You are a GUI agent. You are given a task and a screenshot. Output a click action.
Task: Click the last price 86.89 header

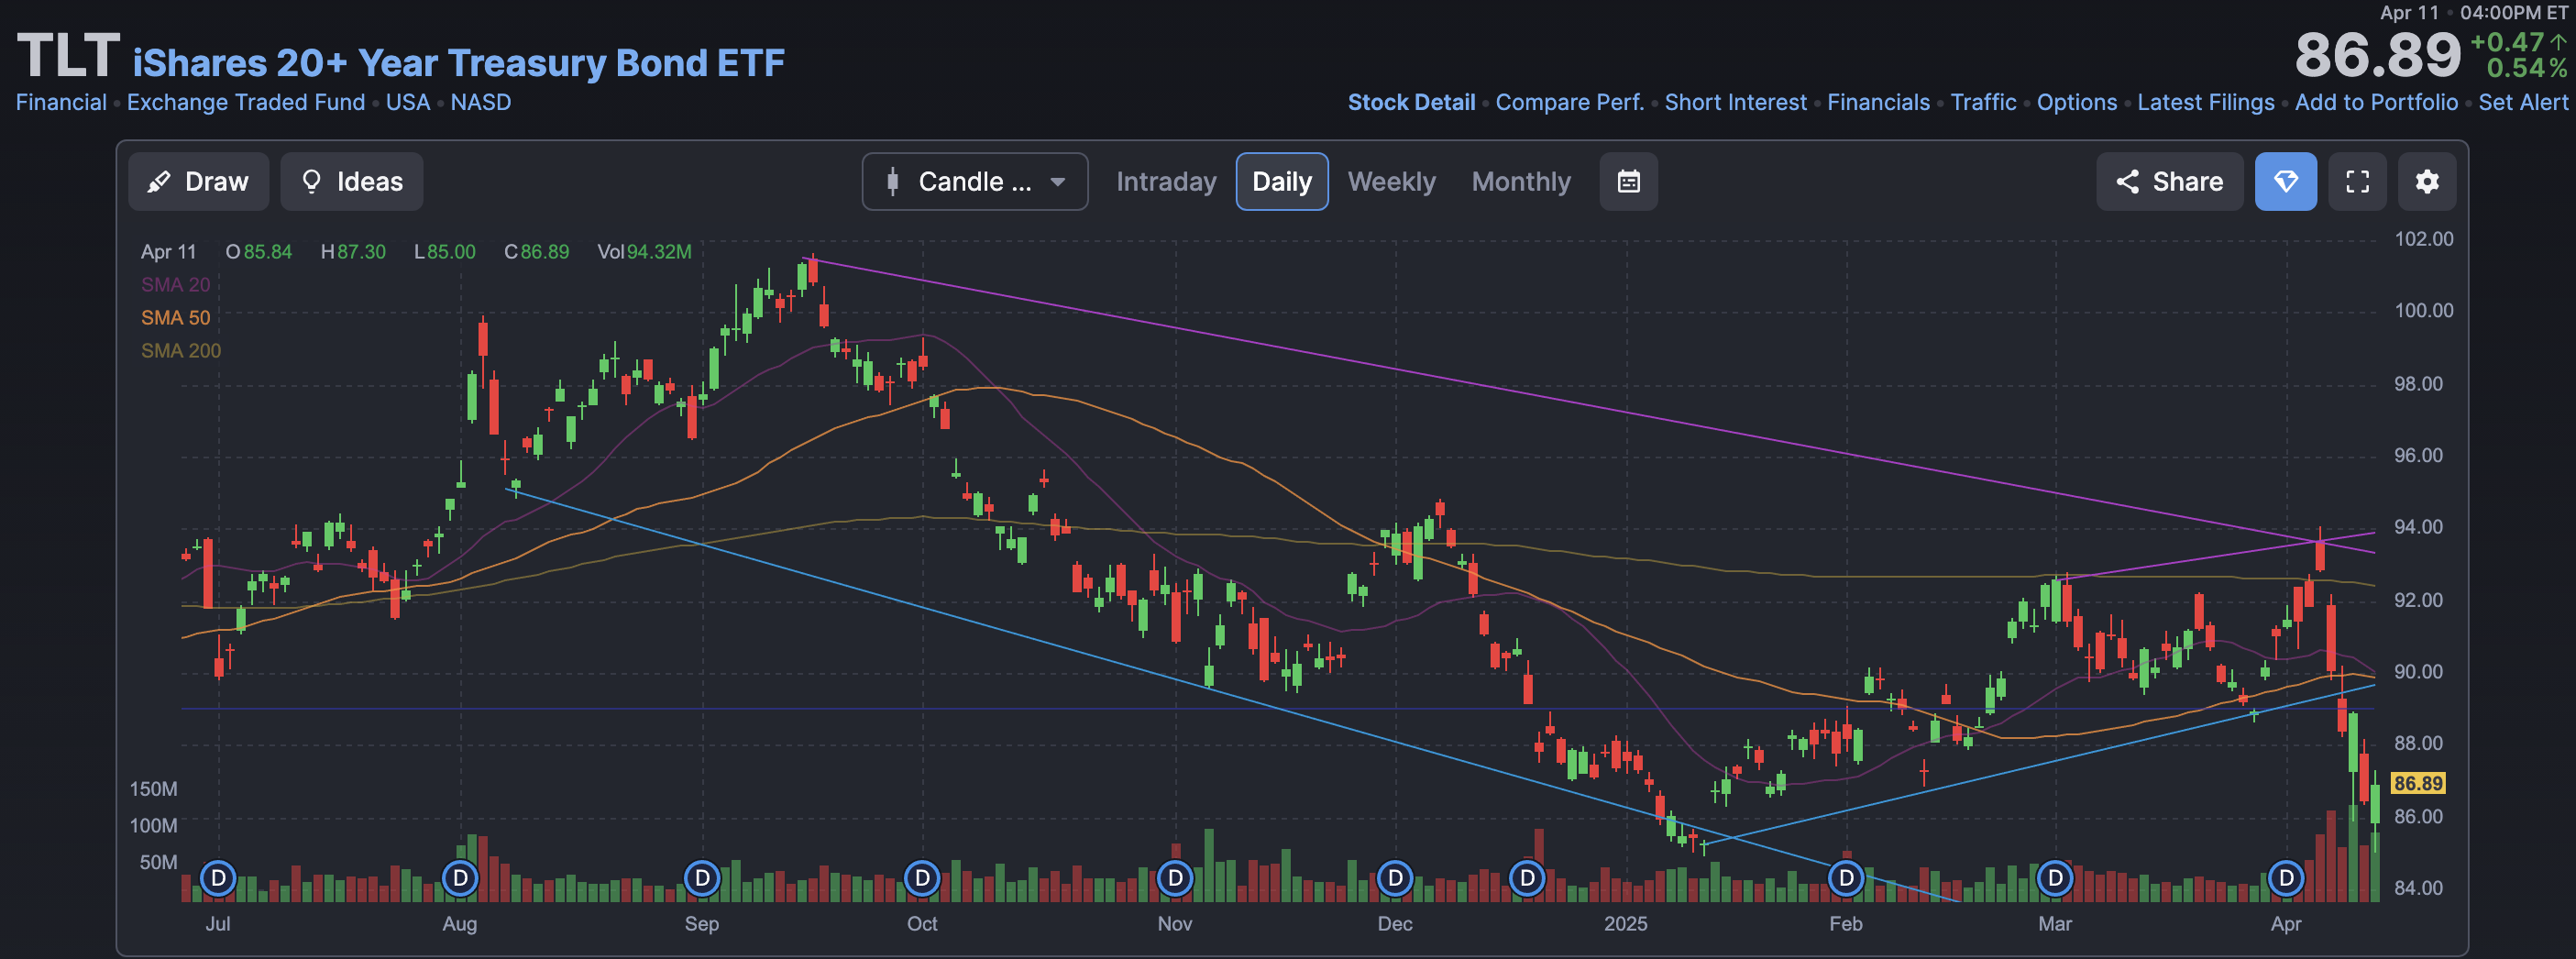[x=2376, y=55]
